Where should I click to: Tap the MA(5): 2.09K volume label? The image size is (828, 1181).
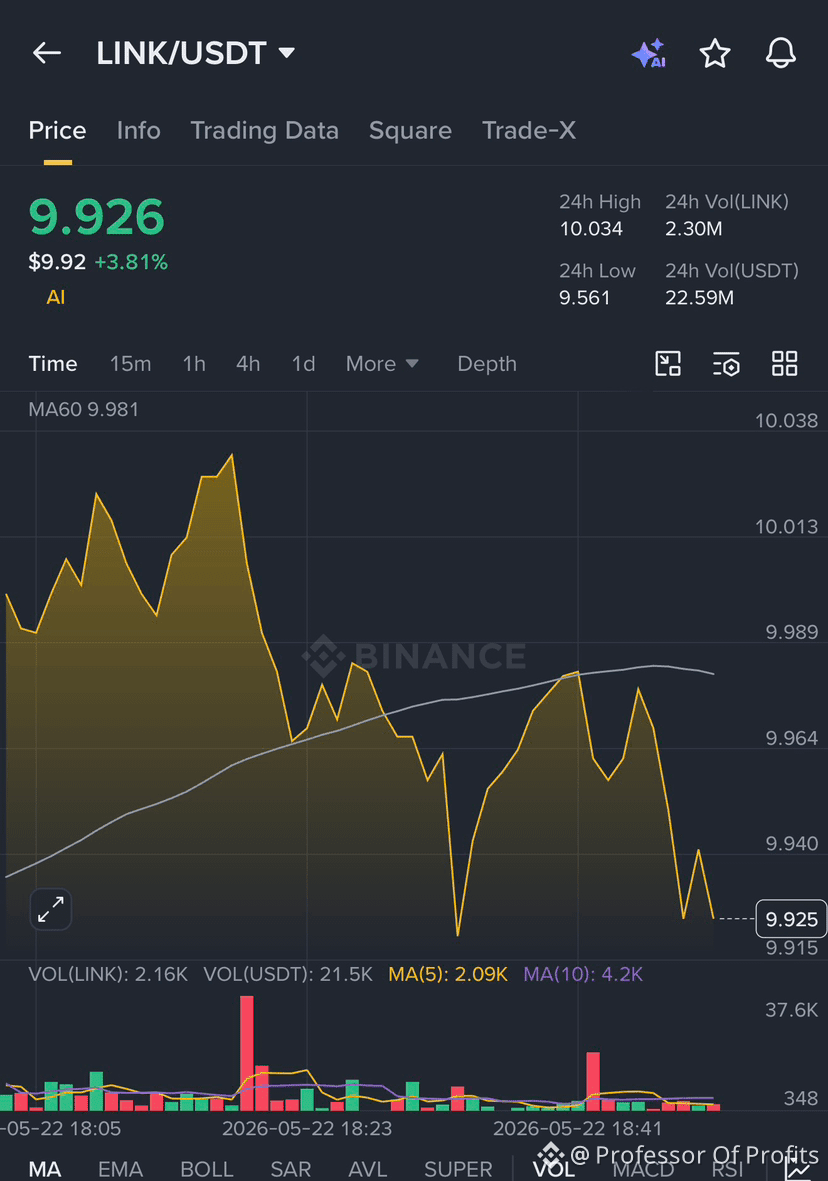(x=448, y=975)
